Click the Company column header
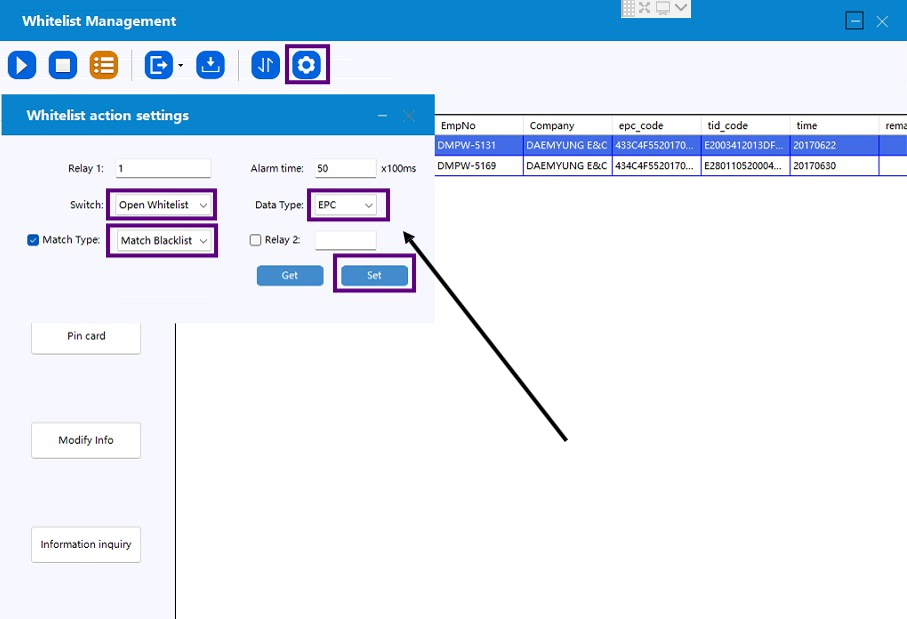 [567, 126]
